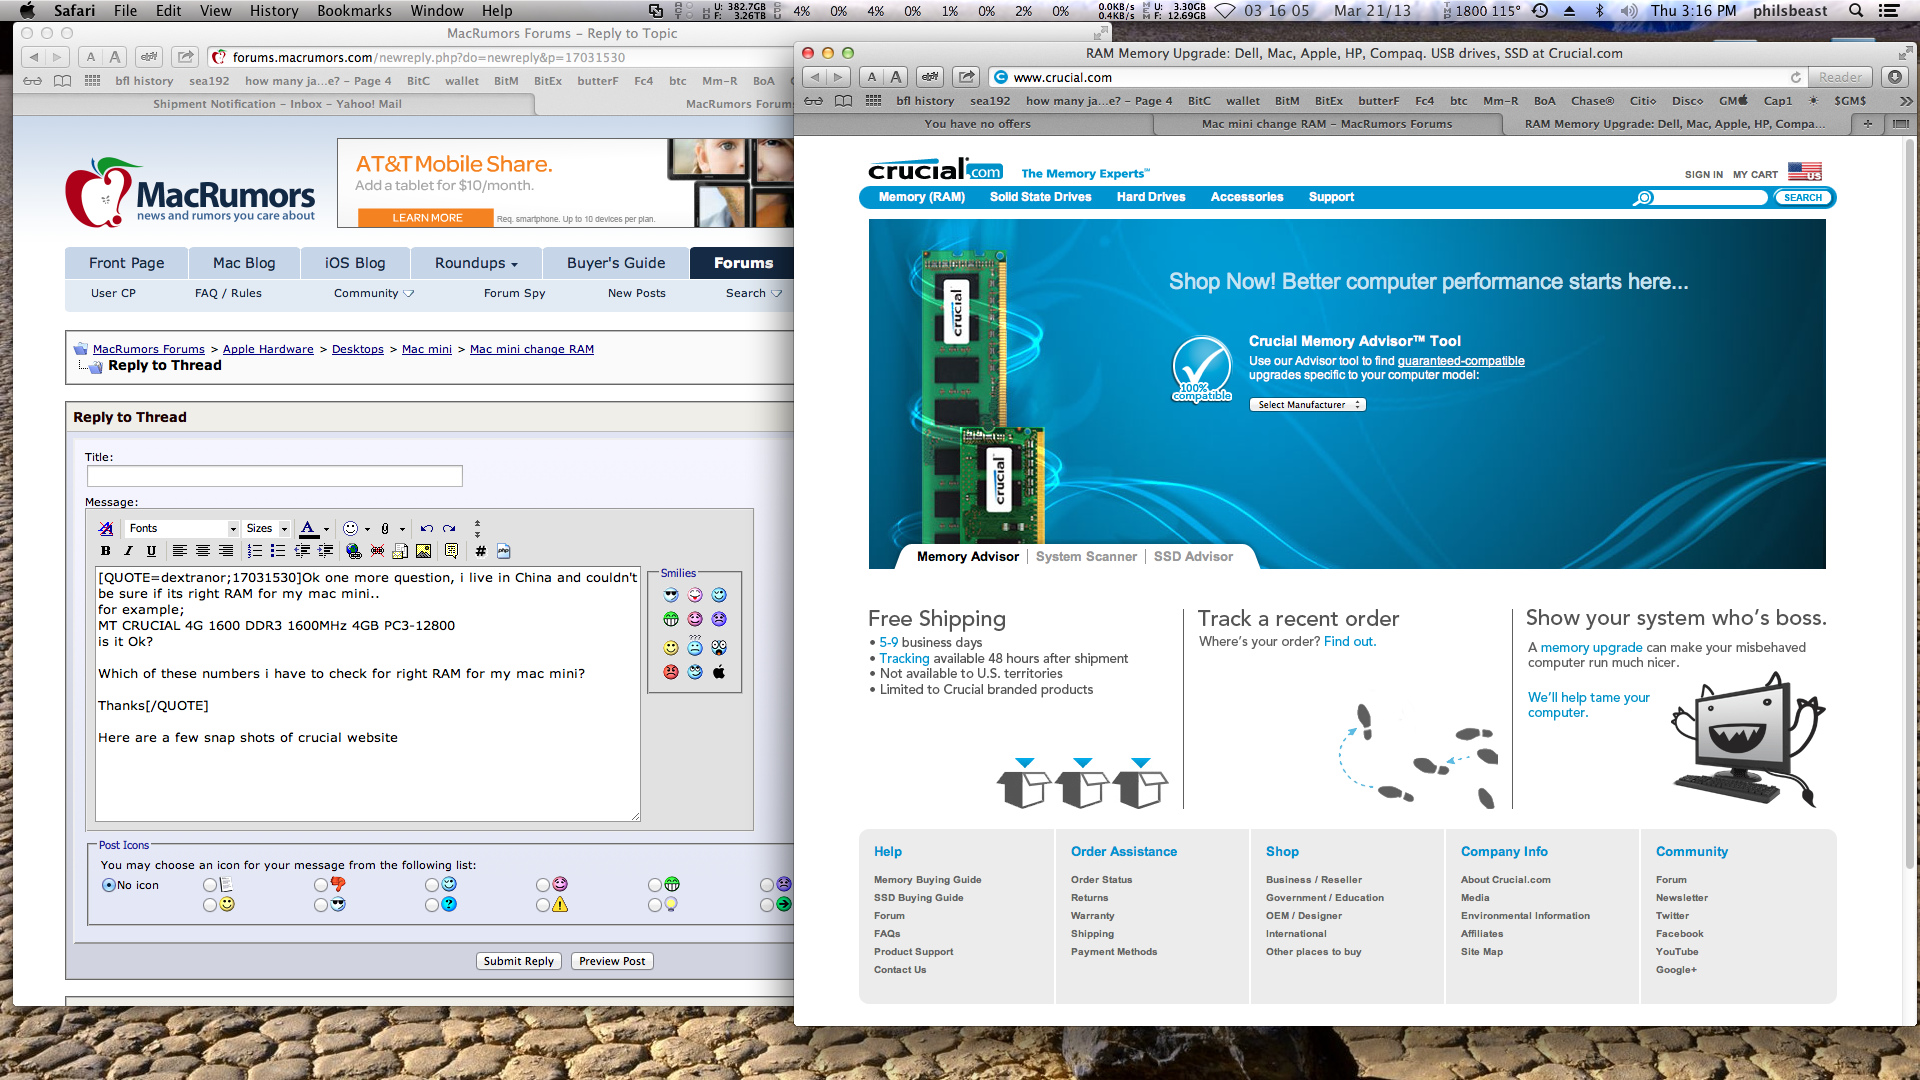Align message text right
The width and height of the screenshot is (1920, 1080).
click(x=226, y=551)
